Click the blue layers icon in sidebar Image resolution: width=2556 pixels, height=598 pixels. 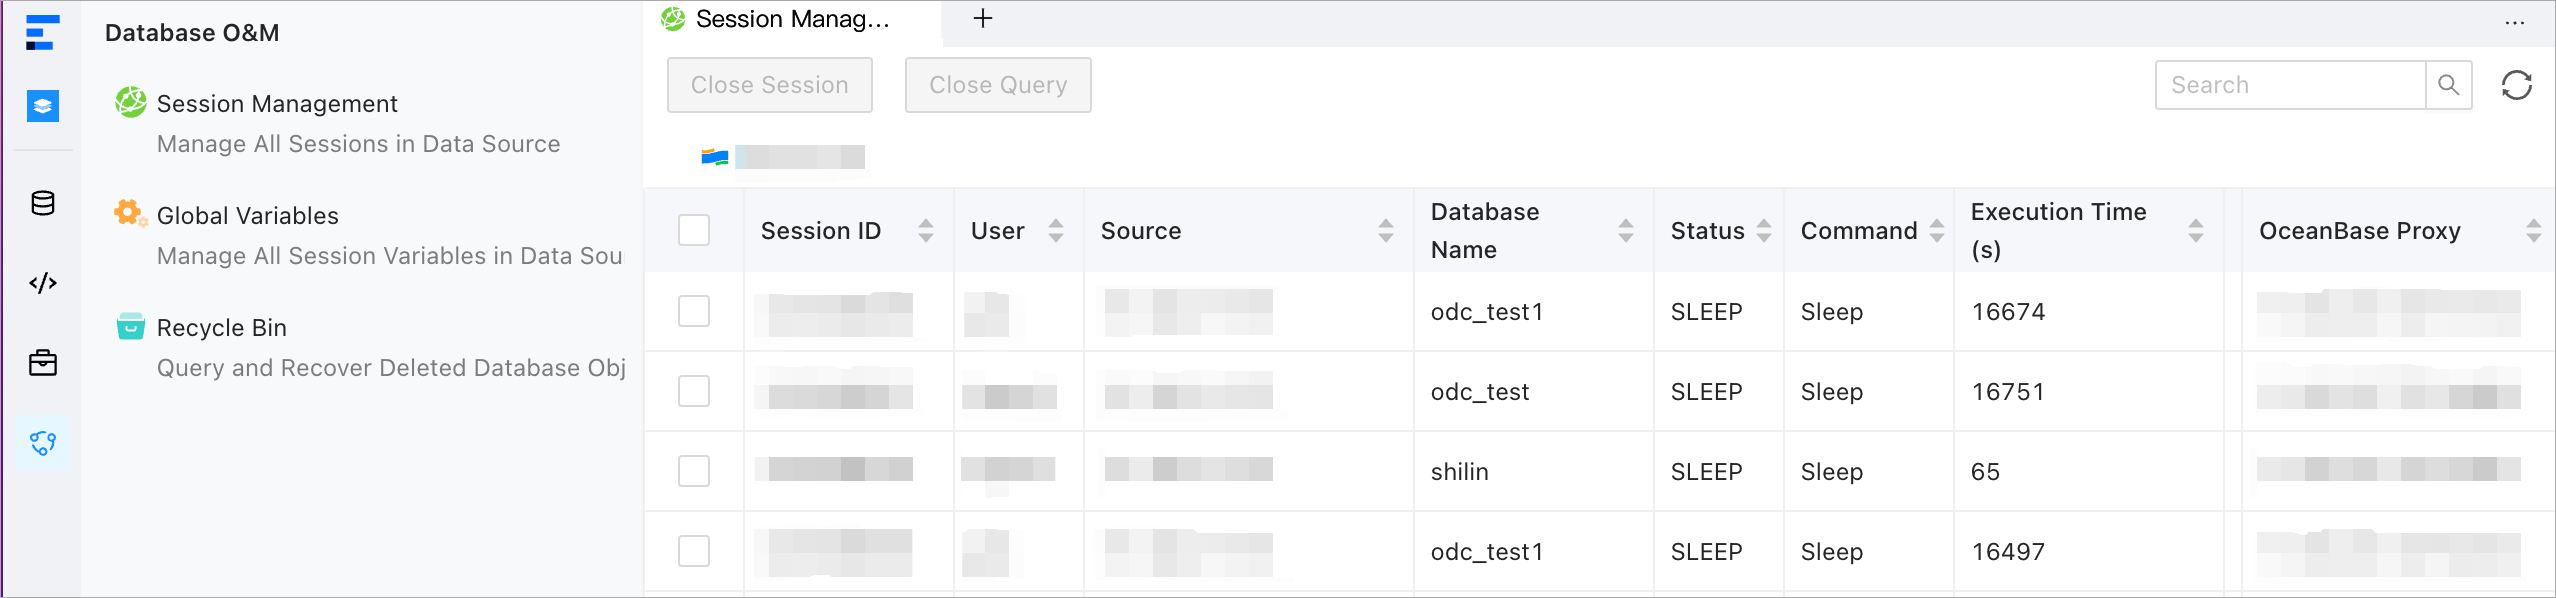43,105
